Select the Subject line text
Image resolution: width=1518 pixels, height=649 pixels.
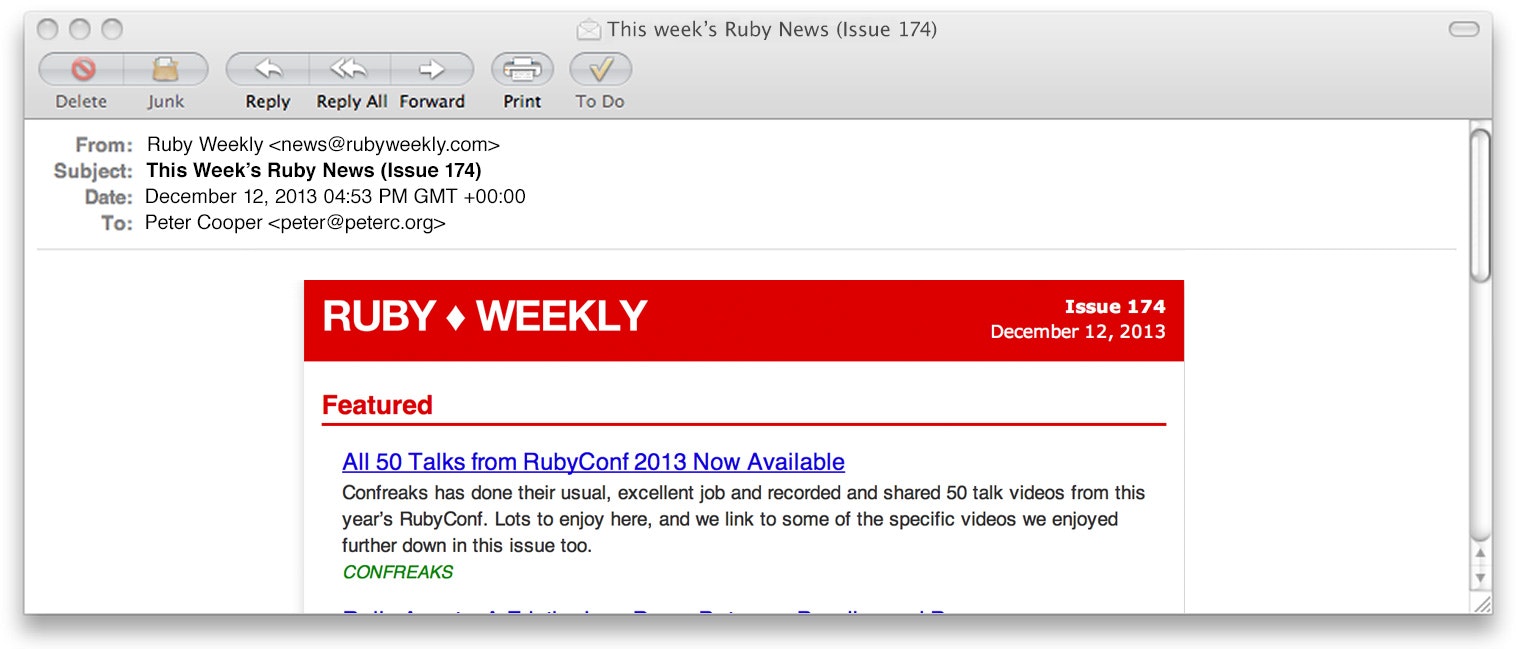coord(312,170)
